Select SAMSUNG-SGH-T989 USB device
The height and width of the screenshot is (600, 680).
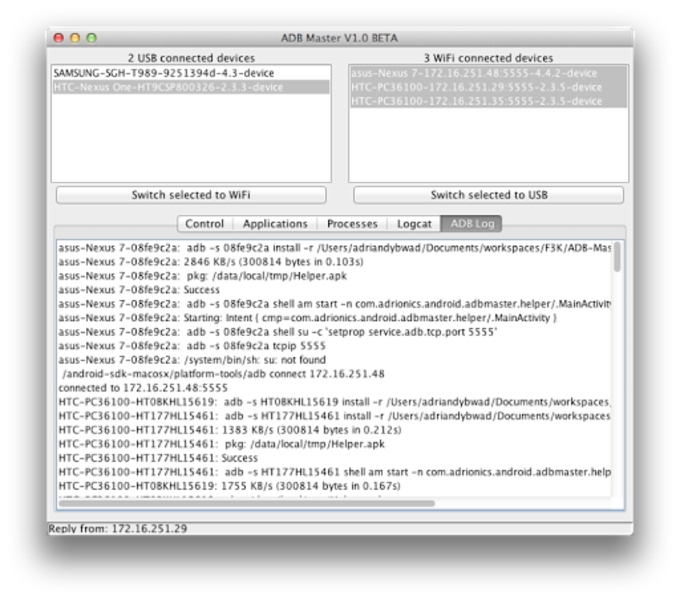[191, 73]
